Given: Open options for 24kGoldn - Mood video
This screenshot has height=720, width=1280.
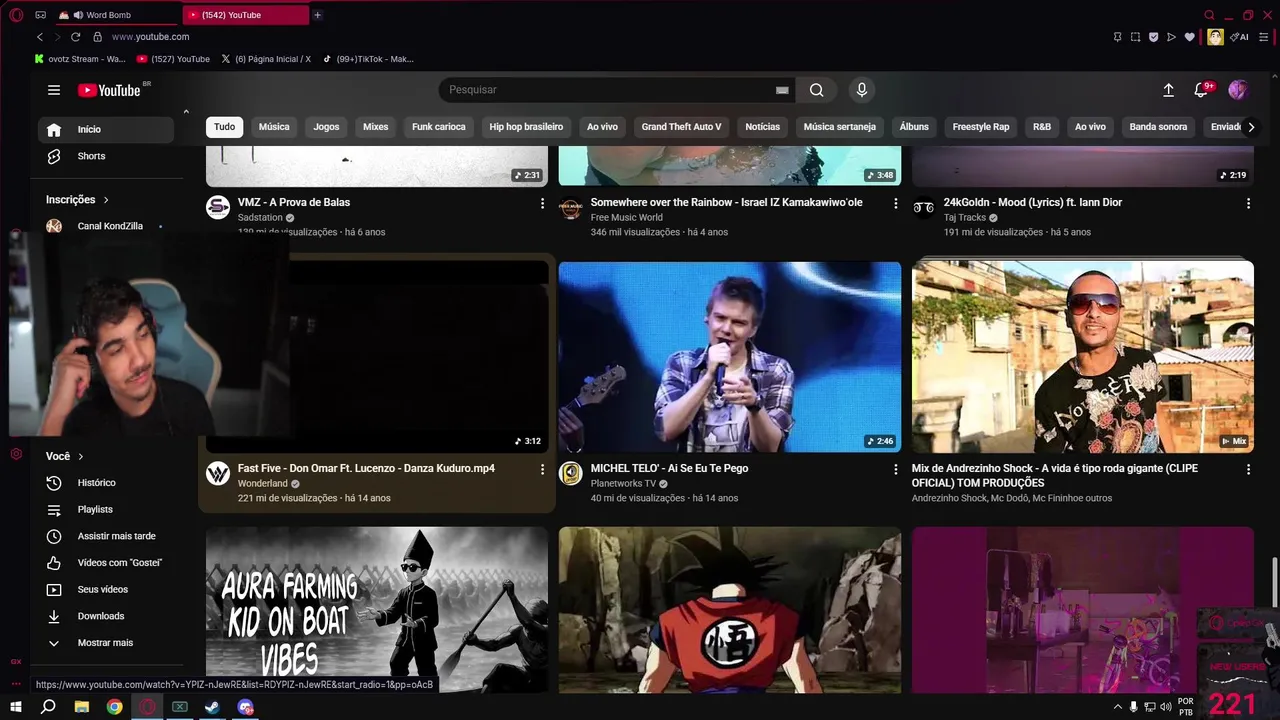Looking at the screenshot, I should point(1248,203).
